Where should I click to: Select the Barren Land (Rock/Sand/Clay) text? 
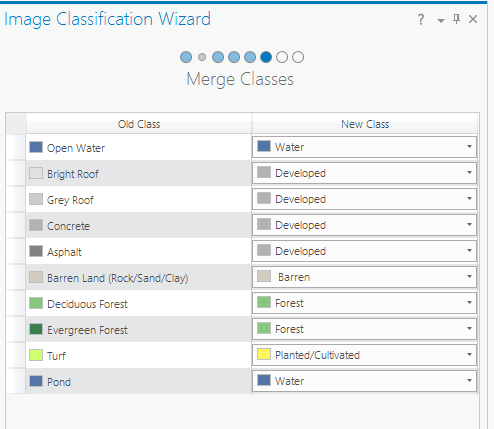118,278
